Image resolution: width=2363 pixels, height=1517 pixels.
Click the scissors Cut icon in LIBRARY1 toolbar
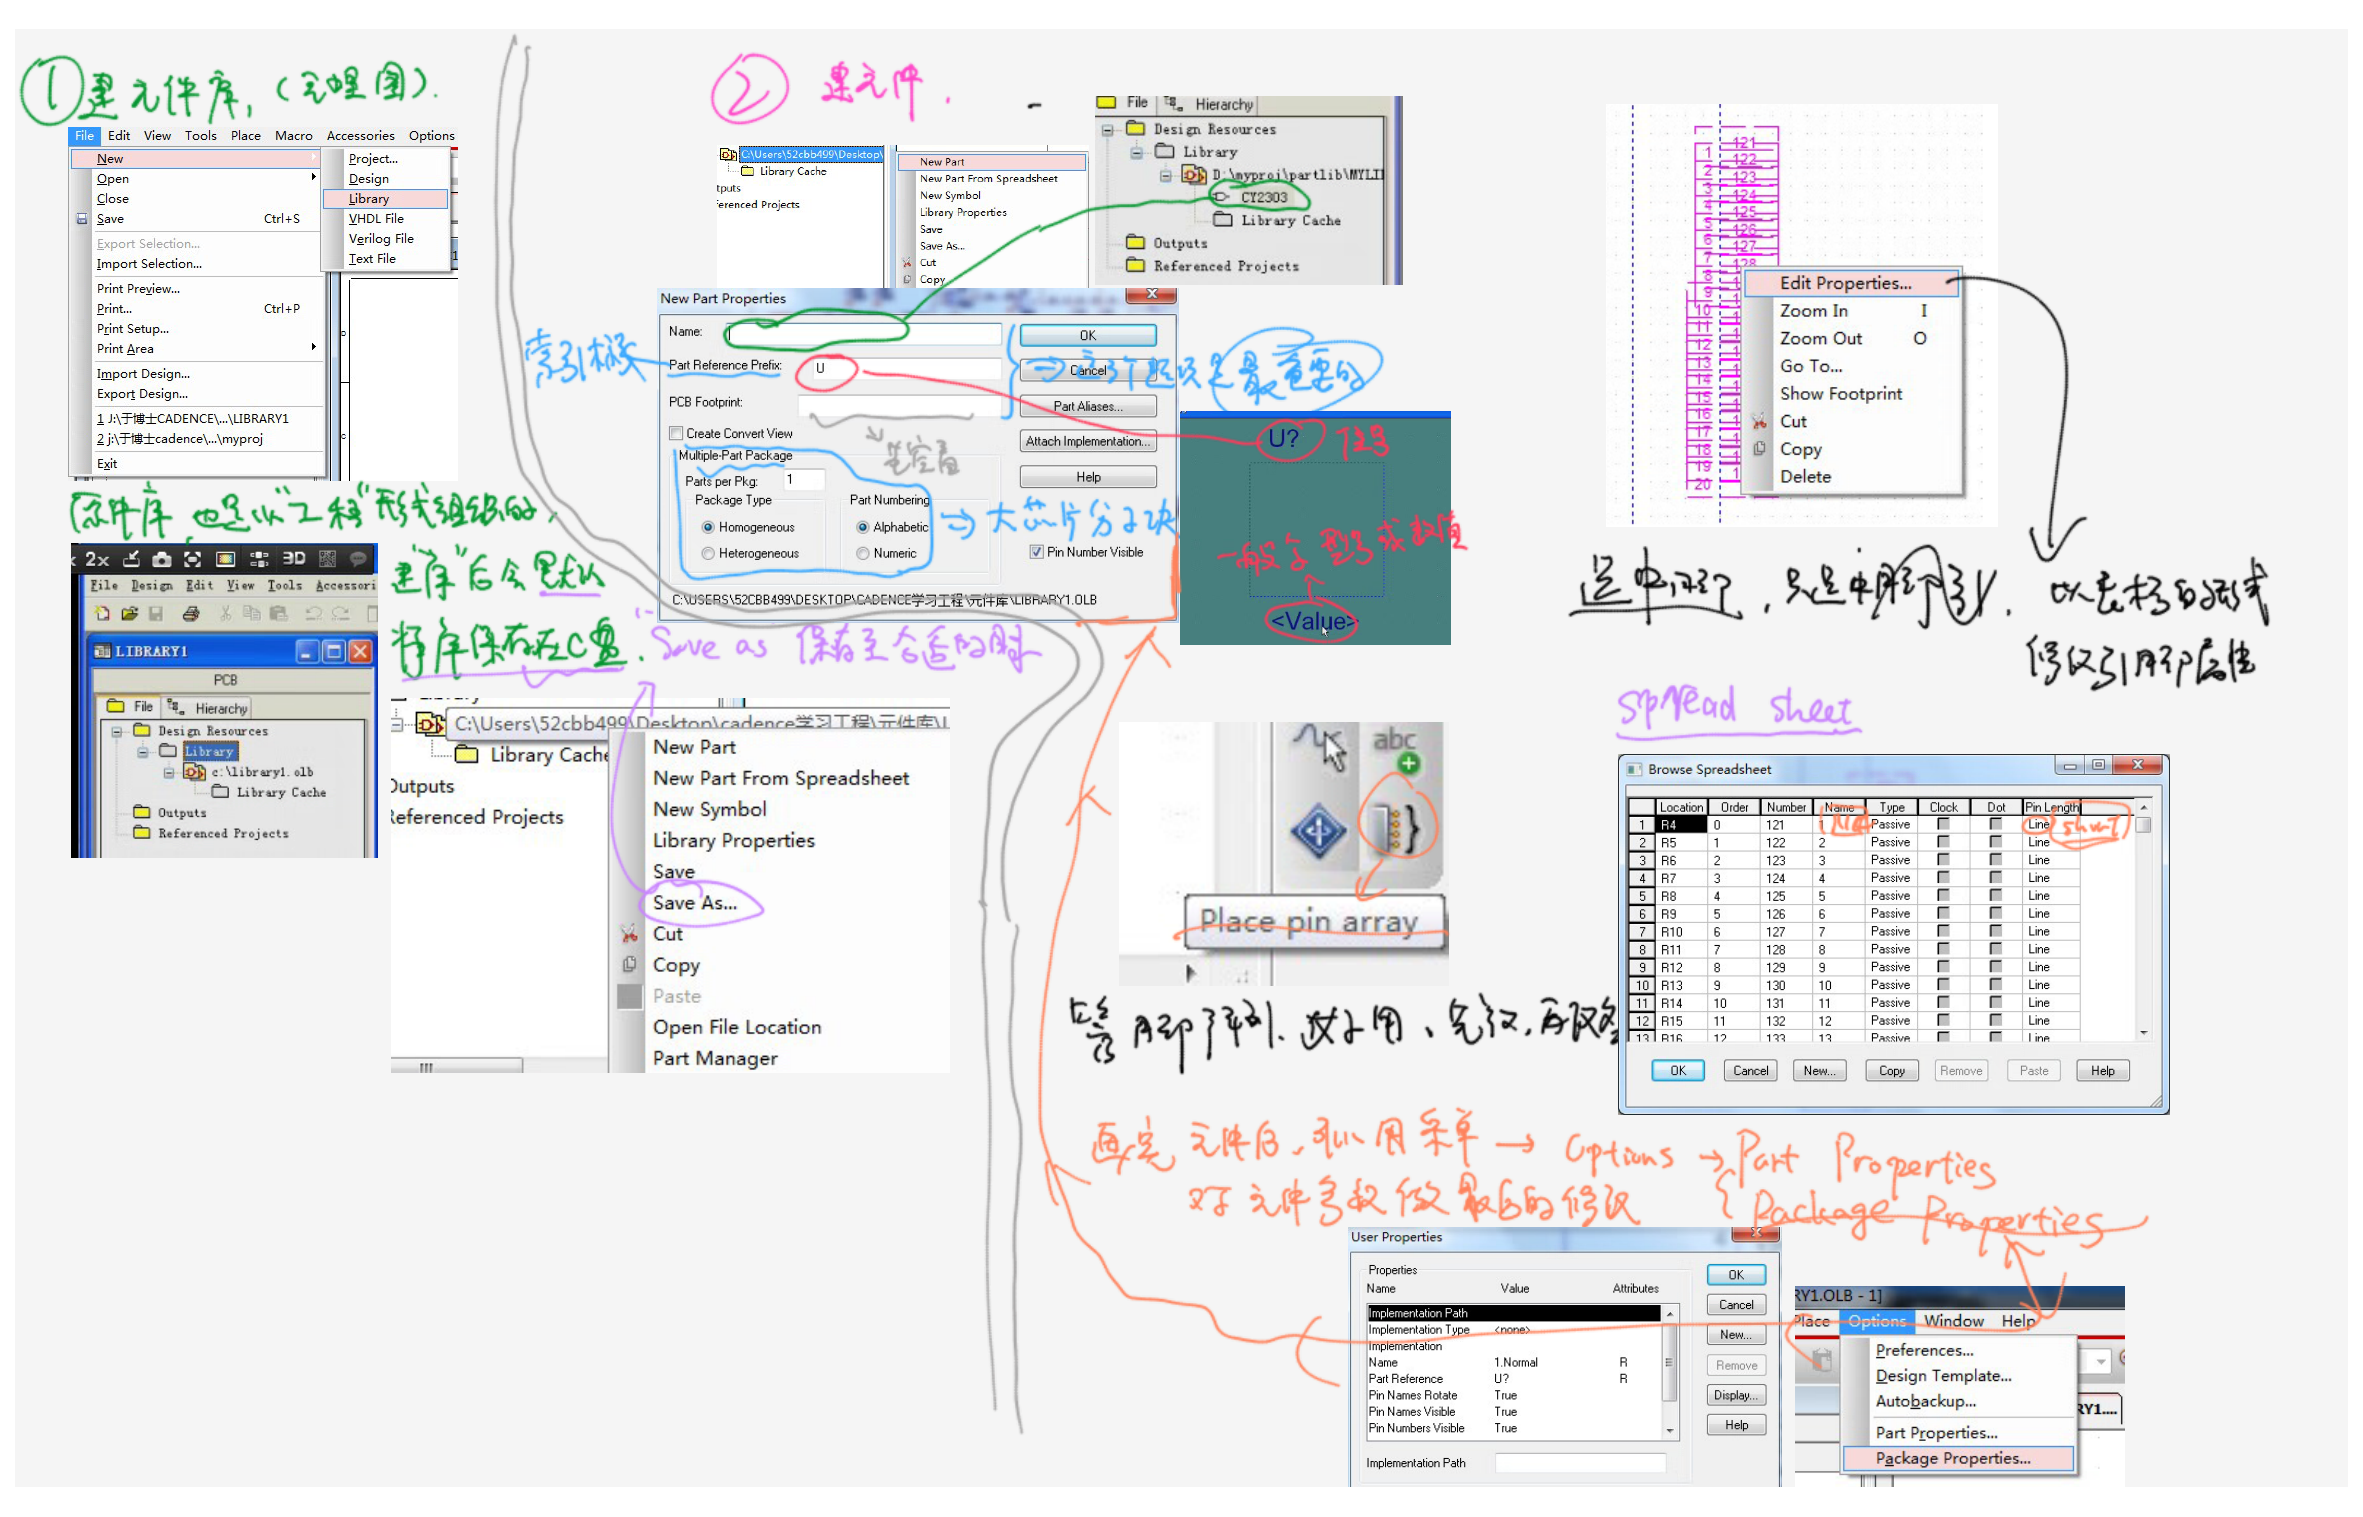pyautogui.click(x=226, y=613)
